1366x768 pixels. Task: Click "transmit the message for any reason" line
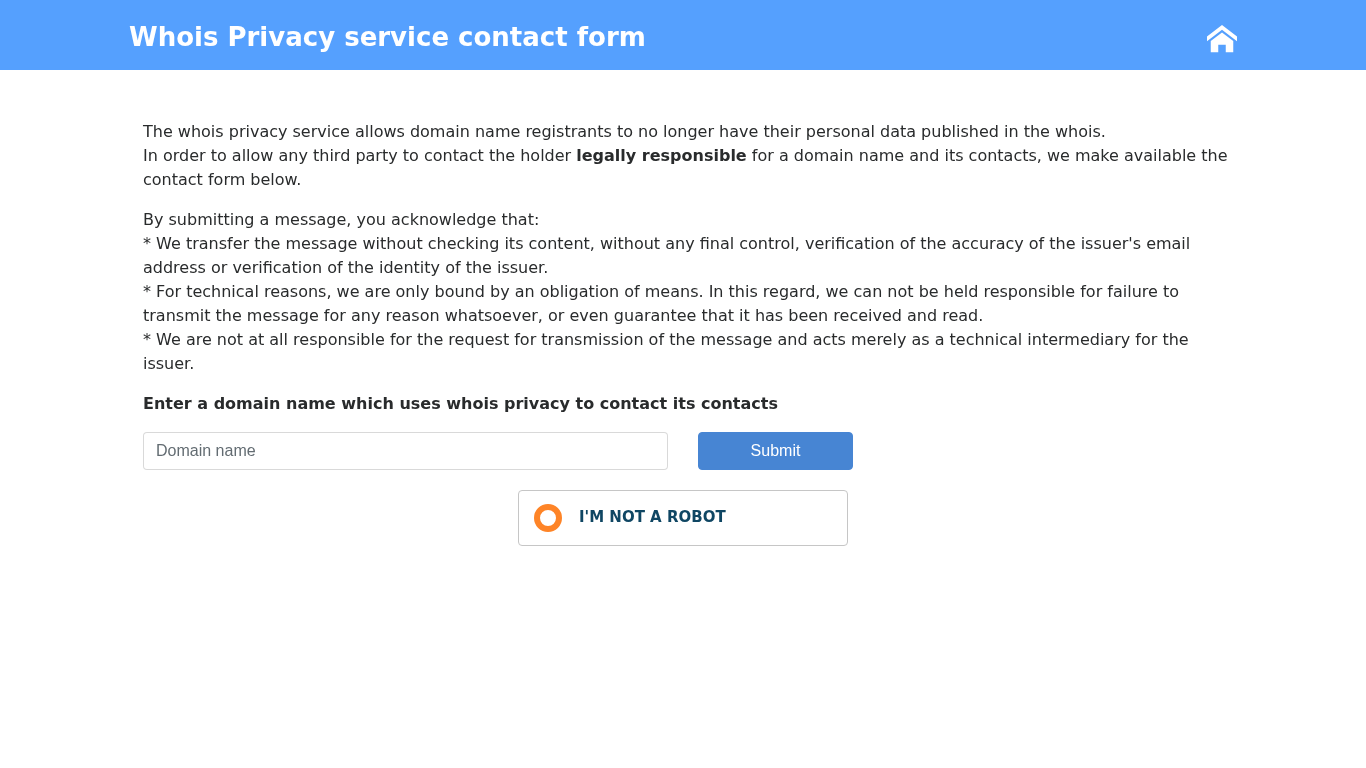pyautogui.click(x=562, y=316)
